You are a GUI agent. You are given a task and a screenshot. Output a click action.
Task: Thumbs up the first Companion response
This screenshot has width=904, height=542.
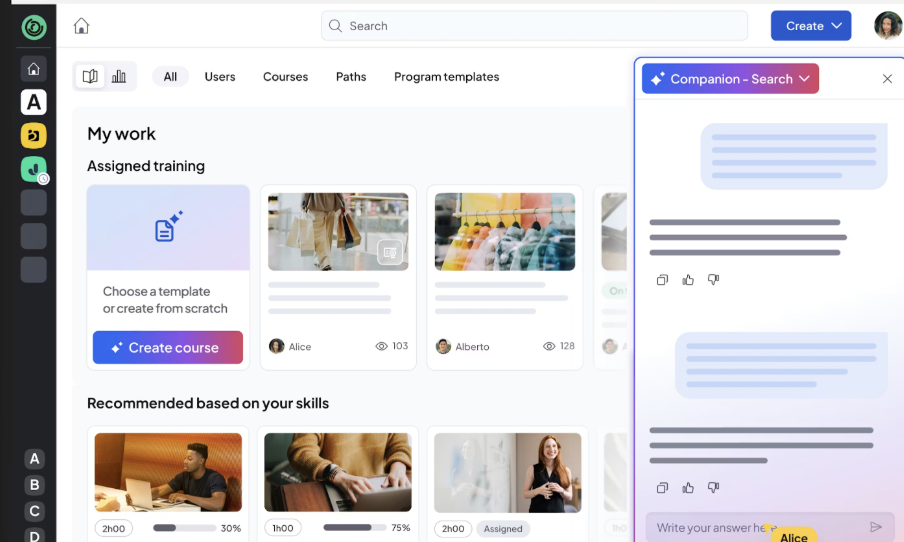[688, 280]
